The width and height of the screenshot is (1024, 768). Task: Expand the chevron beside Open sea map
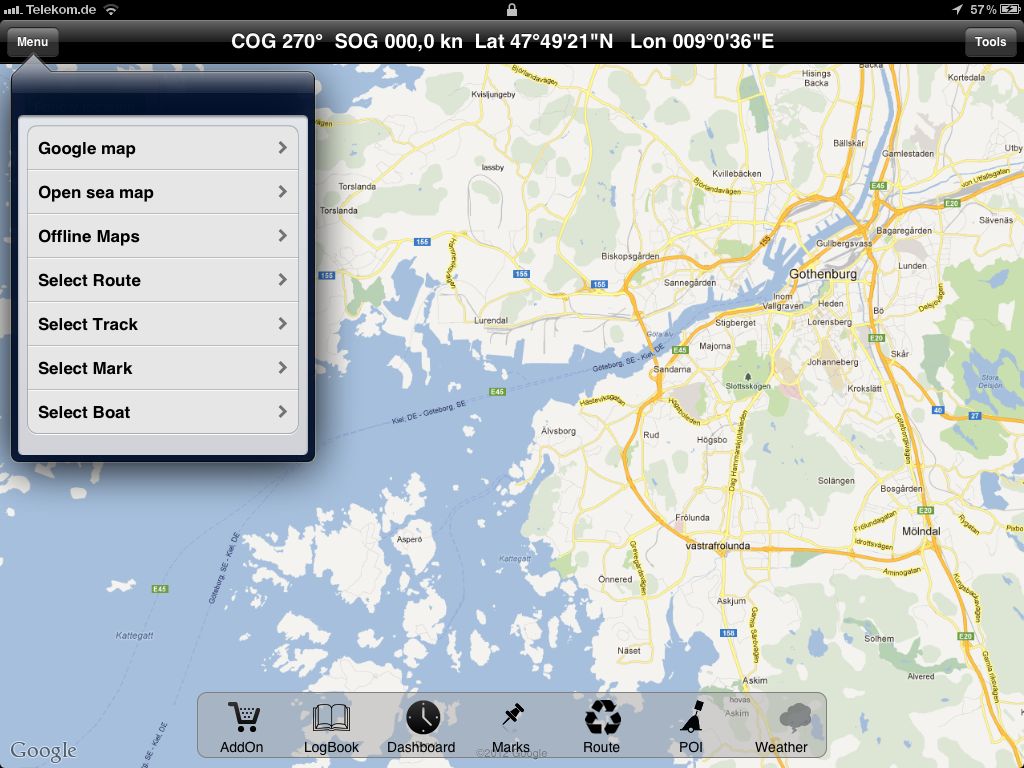tap(283, 191)
